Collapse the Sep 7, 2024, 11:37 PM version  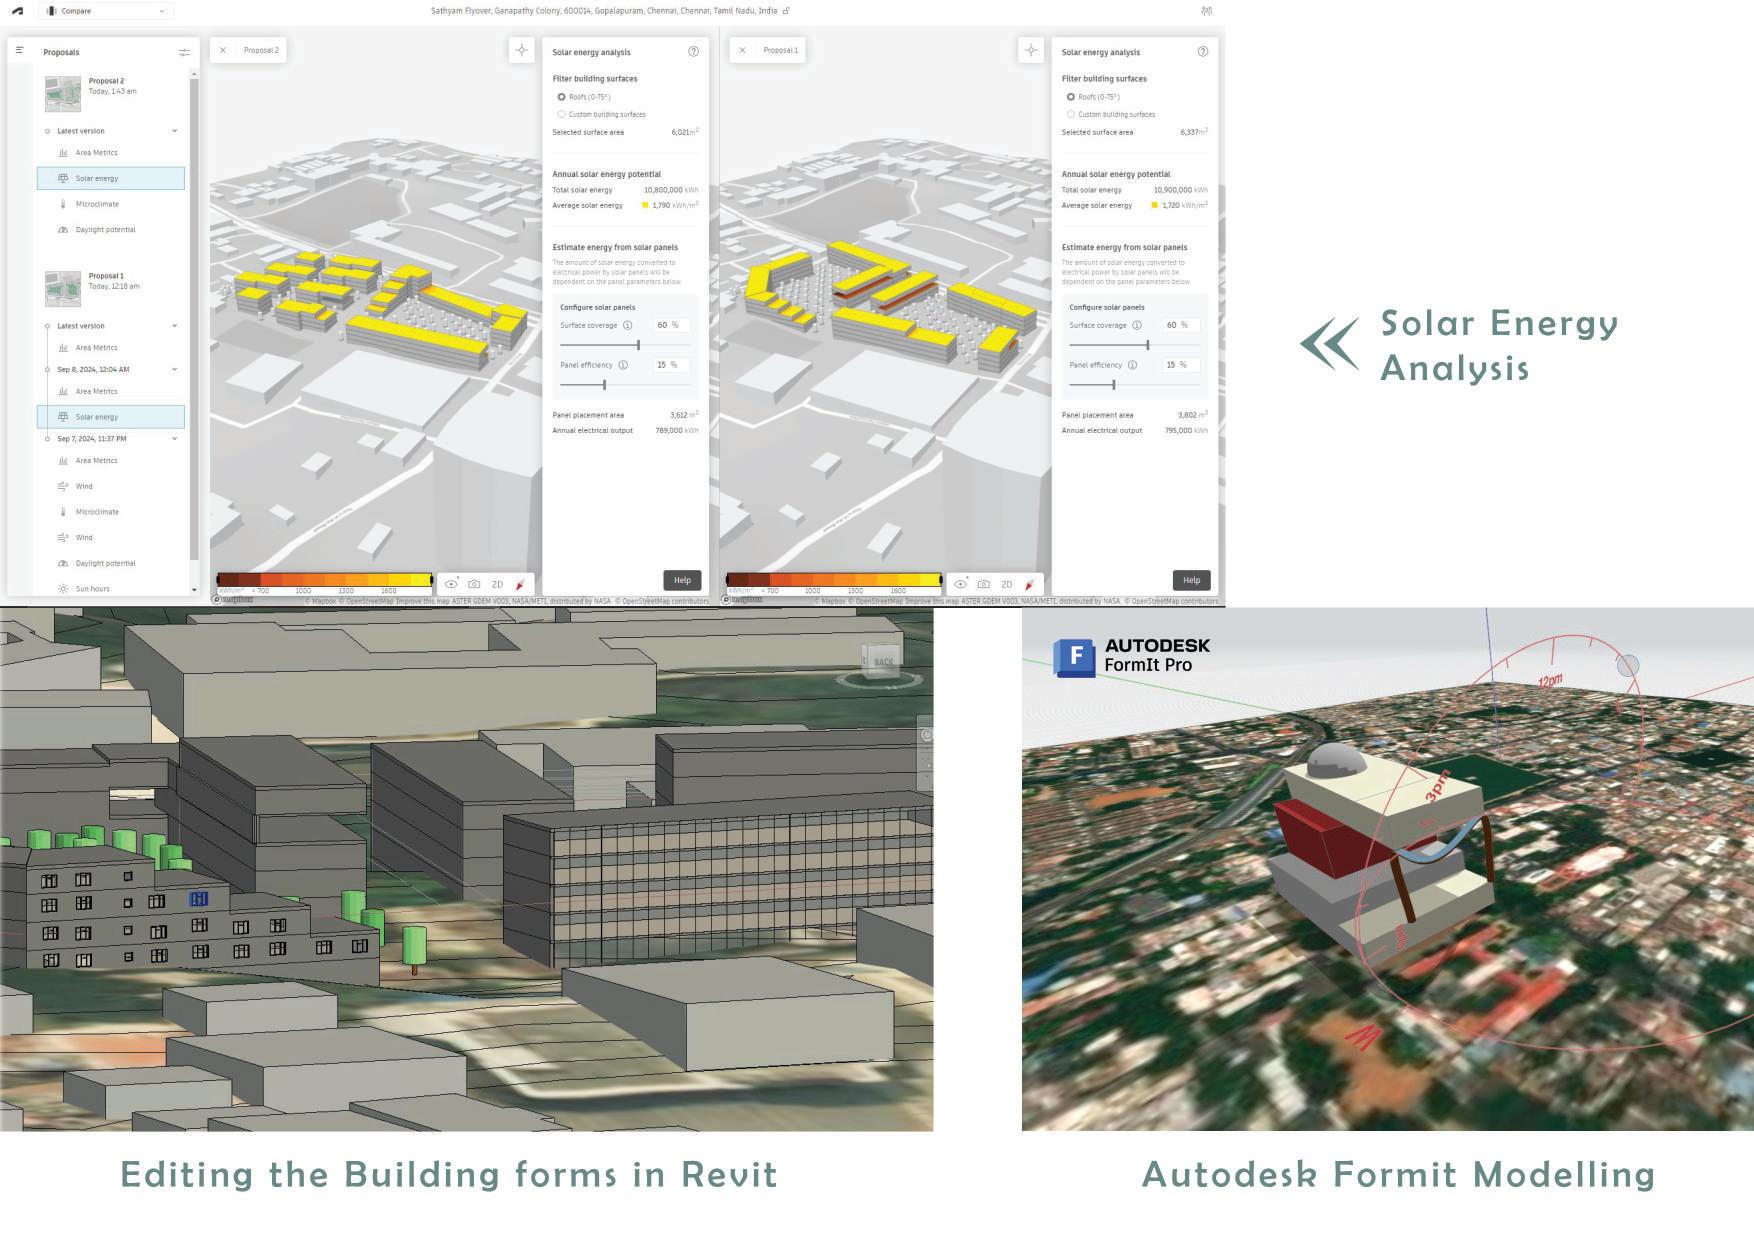pos(174,439)
